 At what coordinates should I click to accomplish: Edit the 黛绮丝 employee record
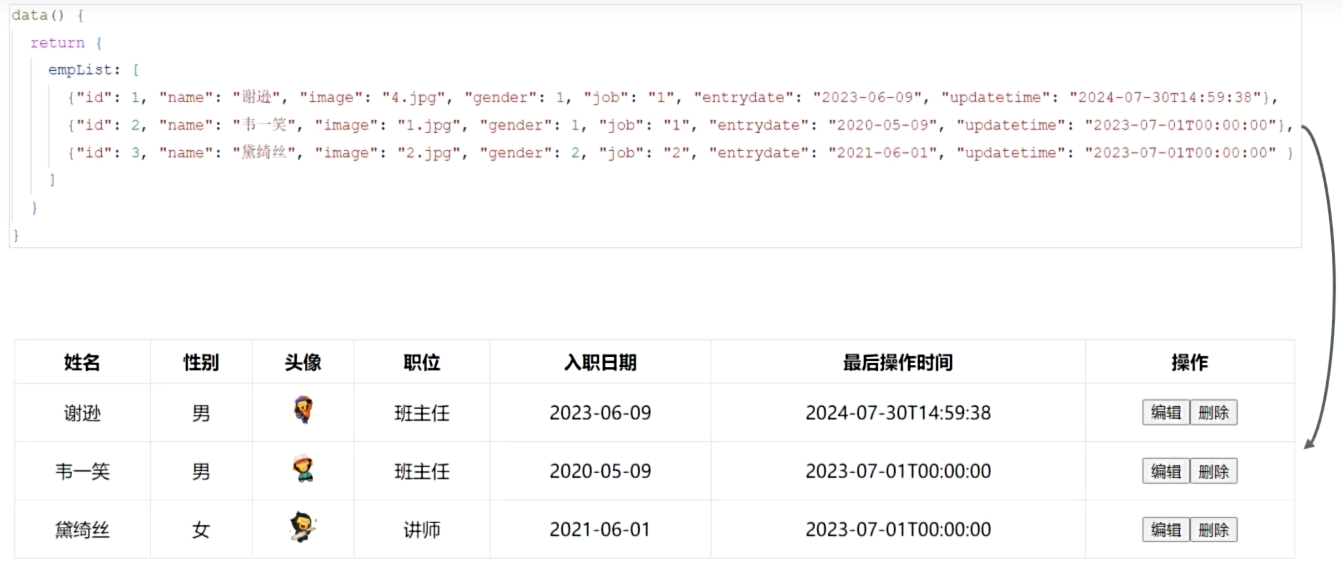1165,530
